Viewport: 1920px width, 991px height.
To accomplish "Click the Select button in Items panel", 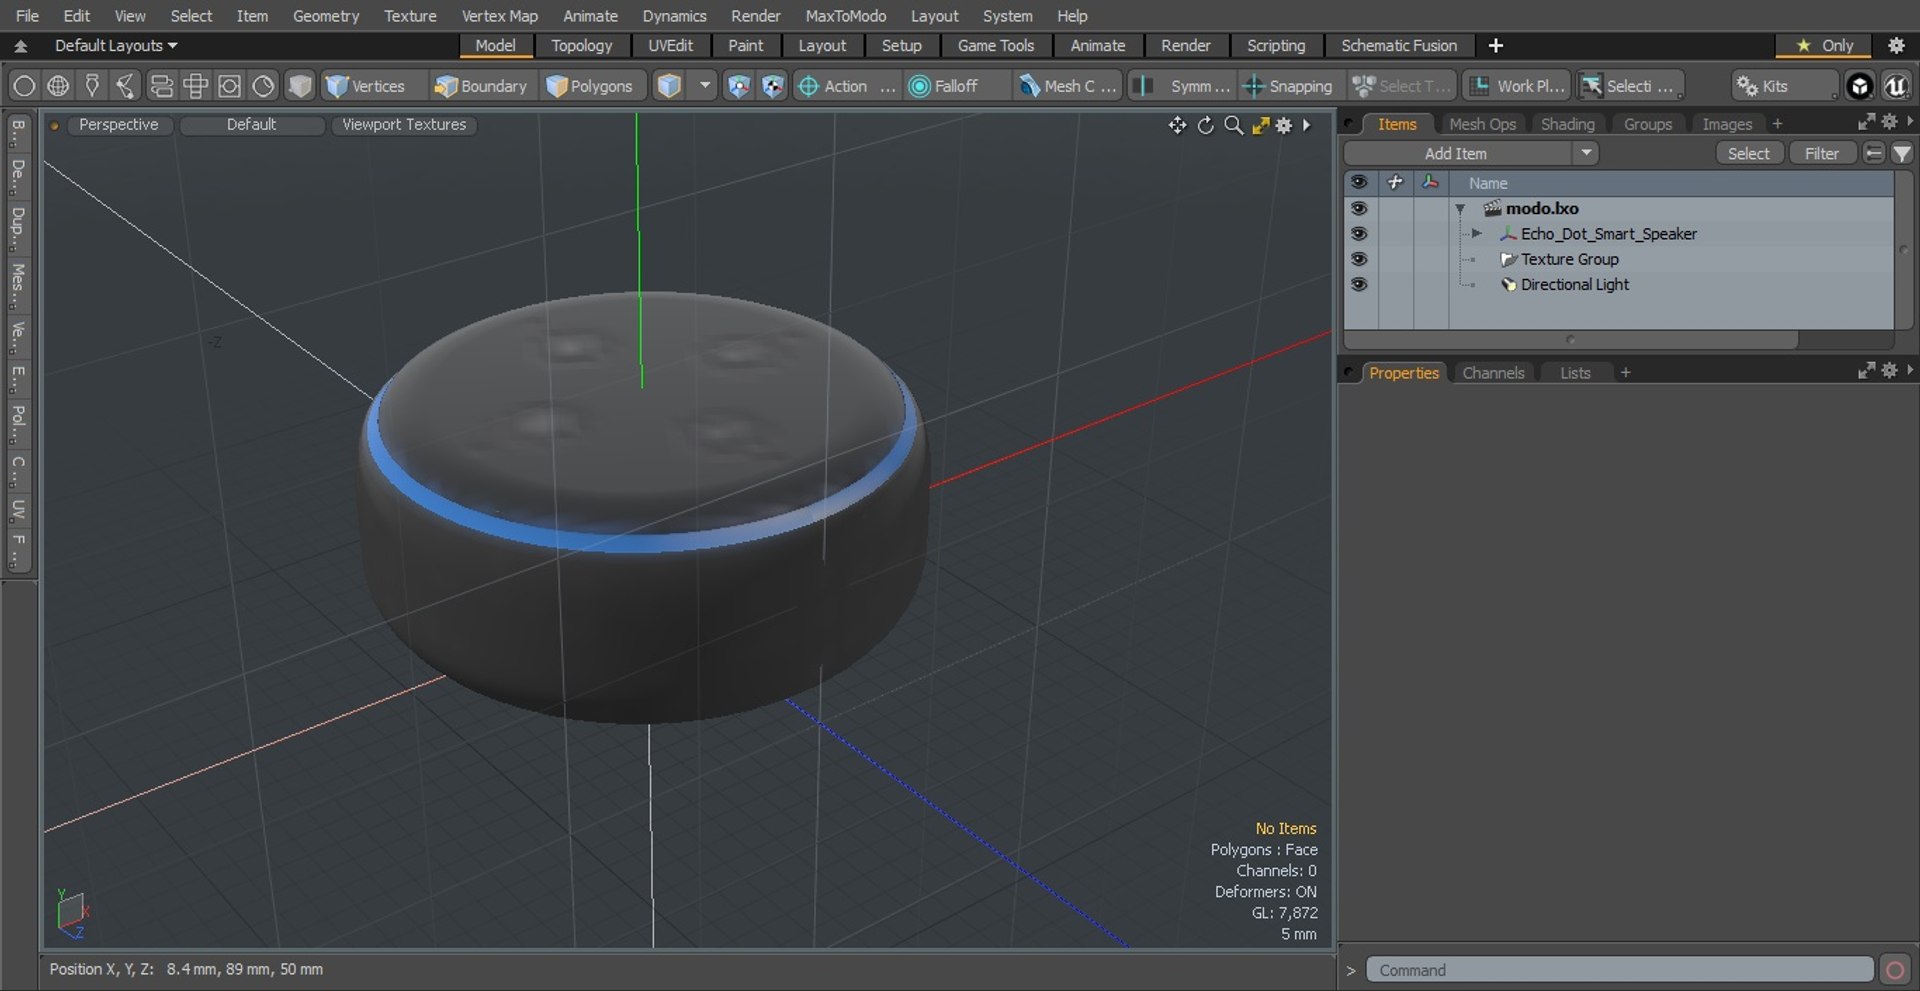I will pos(1748,153).
